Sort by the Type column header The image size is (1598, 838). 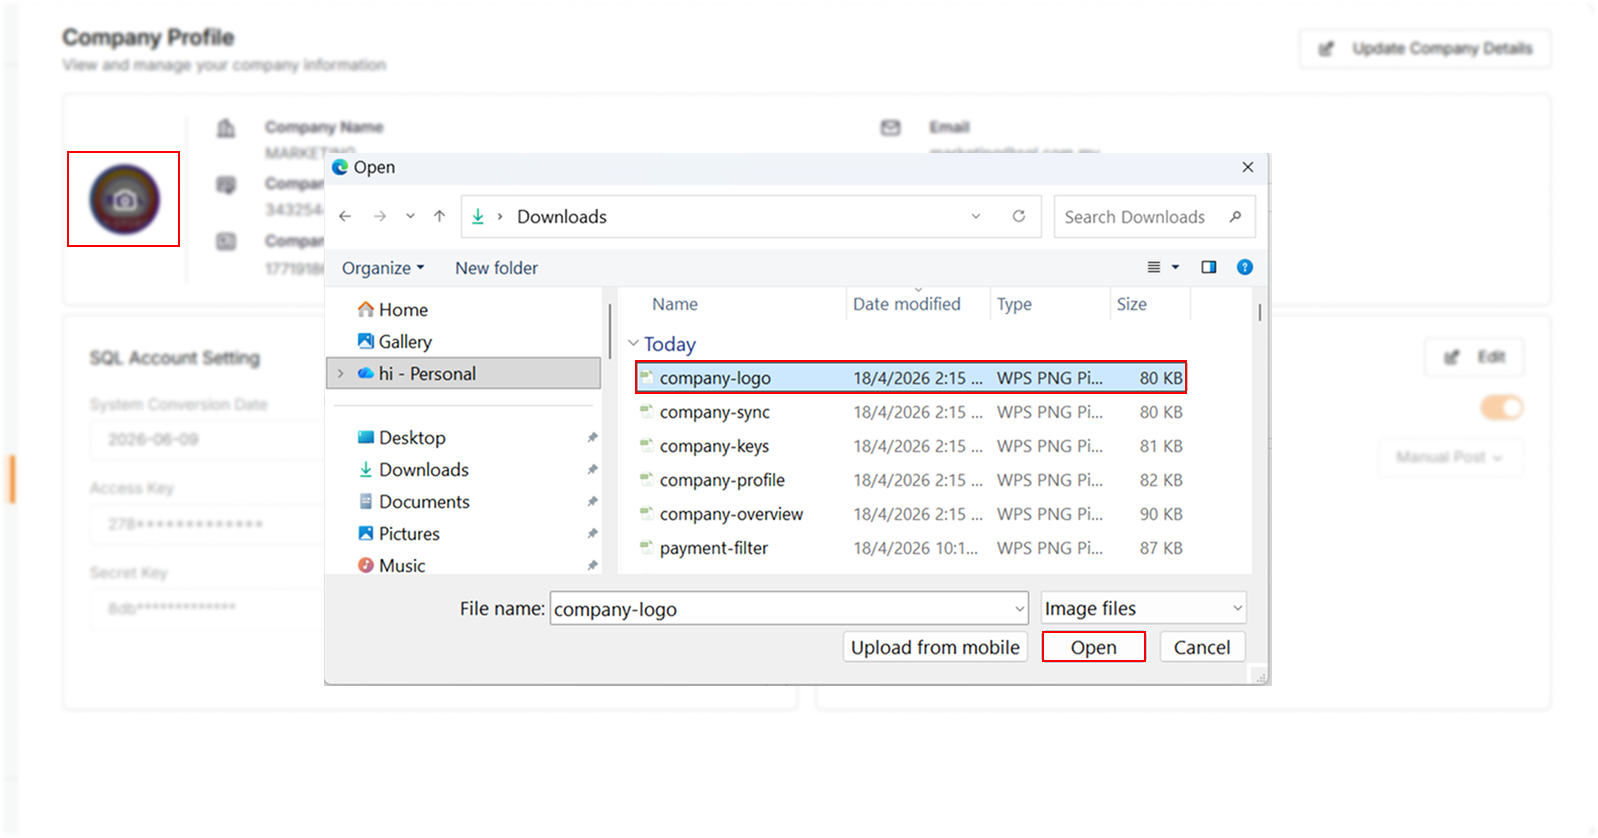[1014, 304]
